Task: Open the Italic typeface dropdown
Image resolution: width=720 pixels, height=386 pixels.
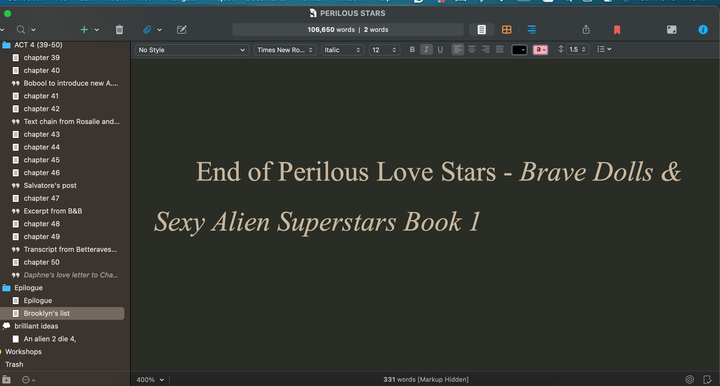Action: tap(343, 50)
